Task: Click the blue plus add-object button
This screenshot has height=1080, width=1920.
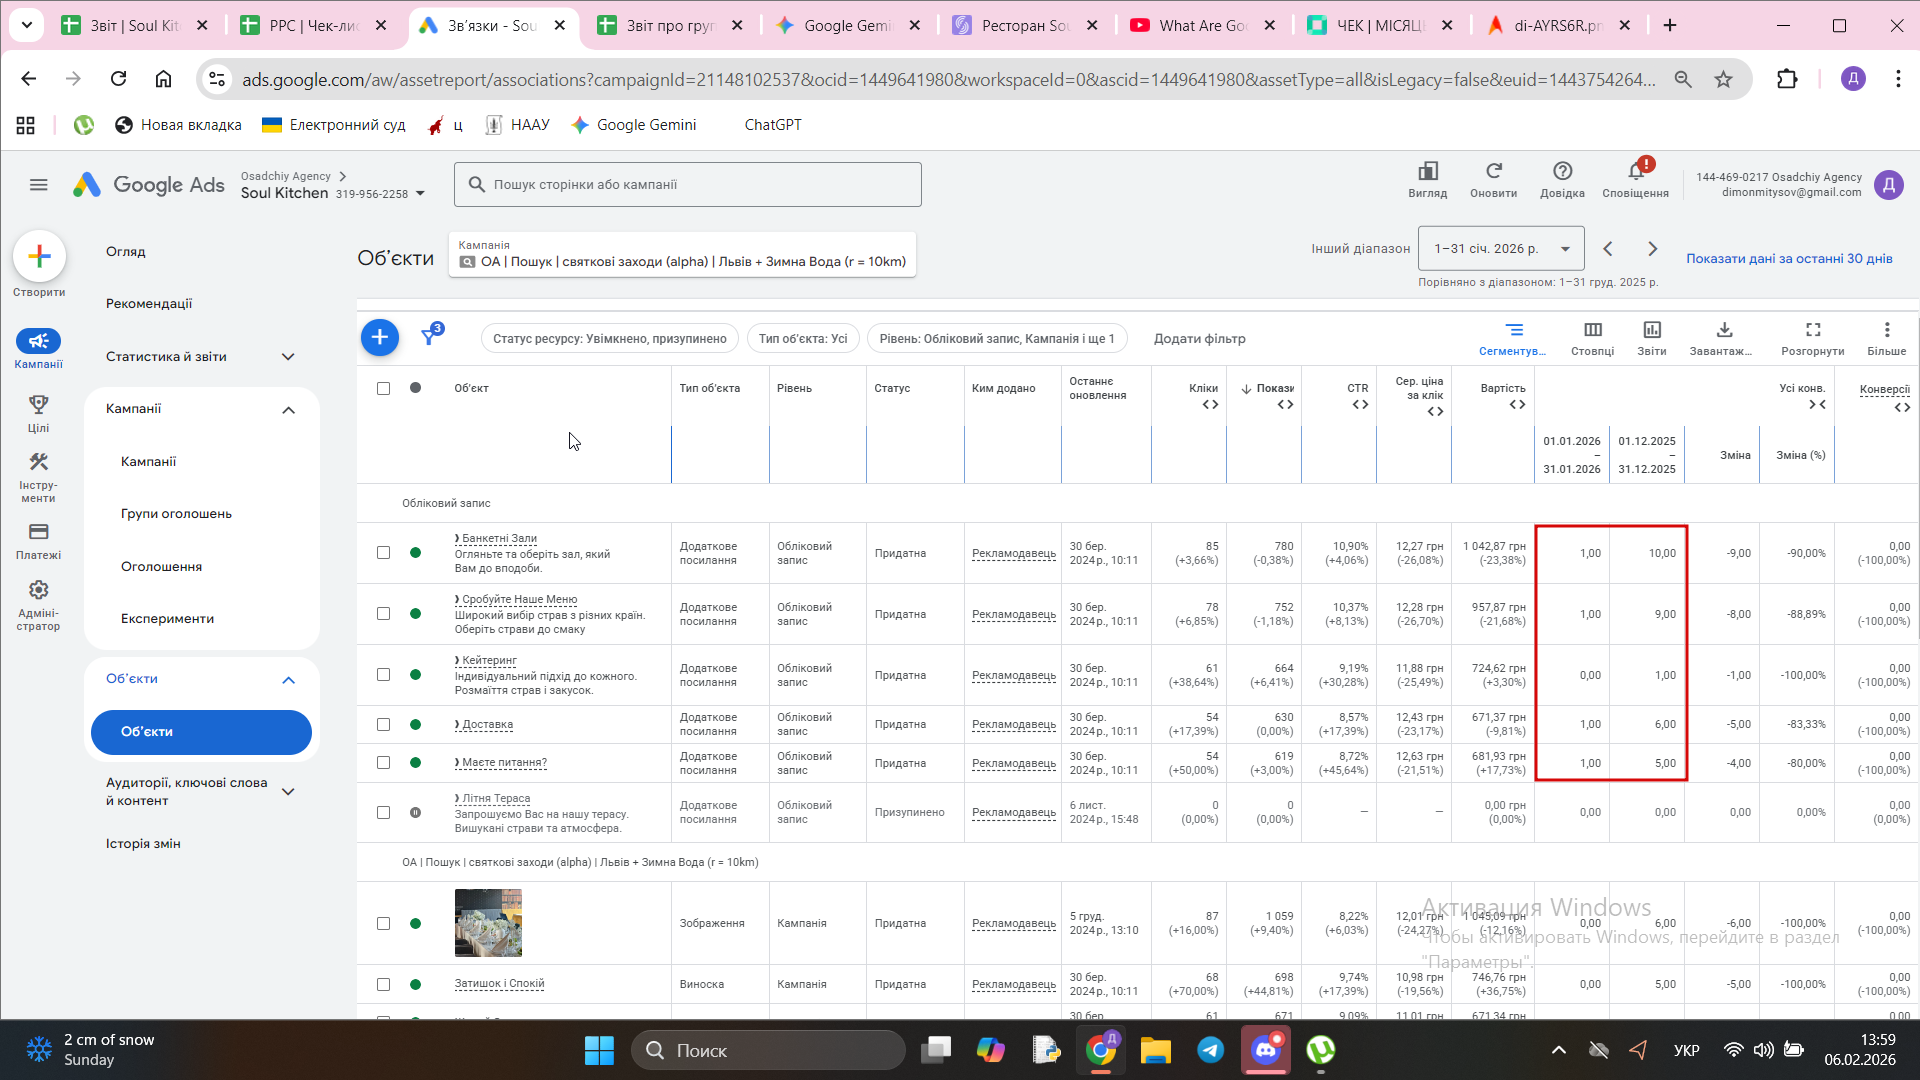Action: click(x=379, y=338)
